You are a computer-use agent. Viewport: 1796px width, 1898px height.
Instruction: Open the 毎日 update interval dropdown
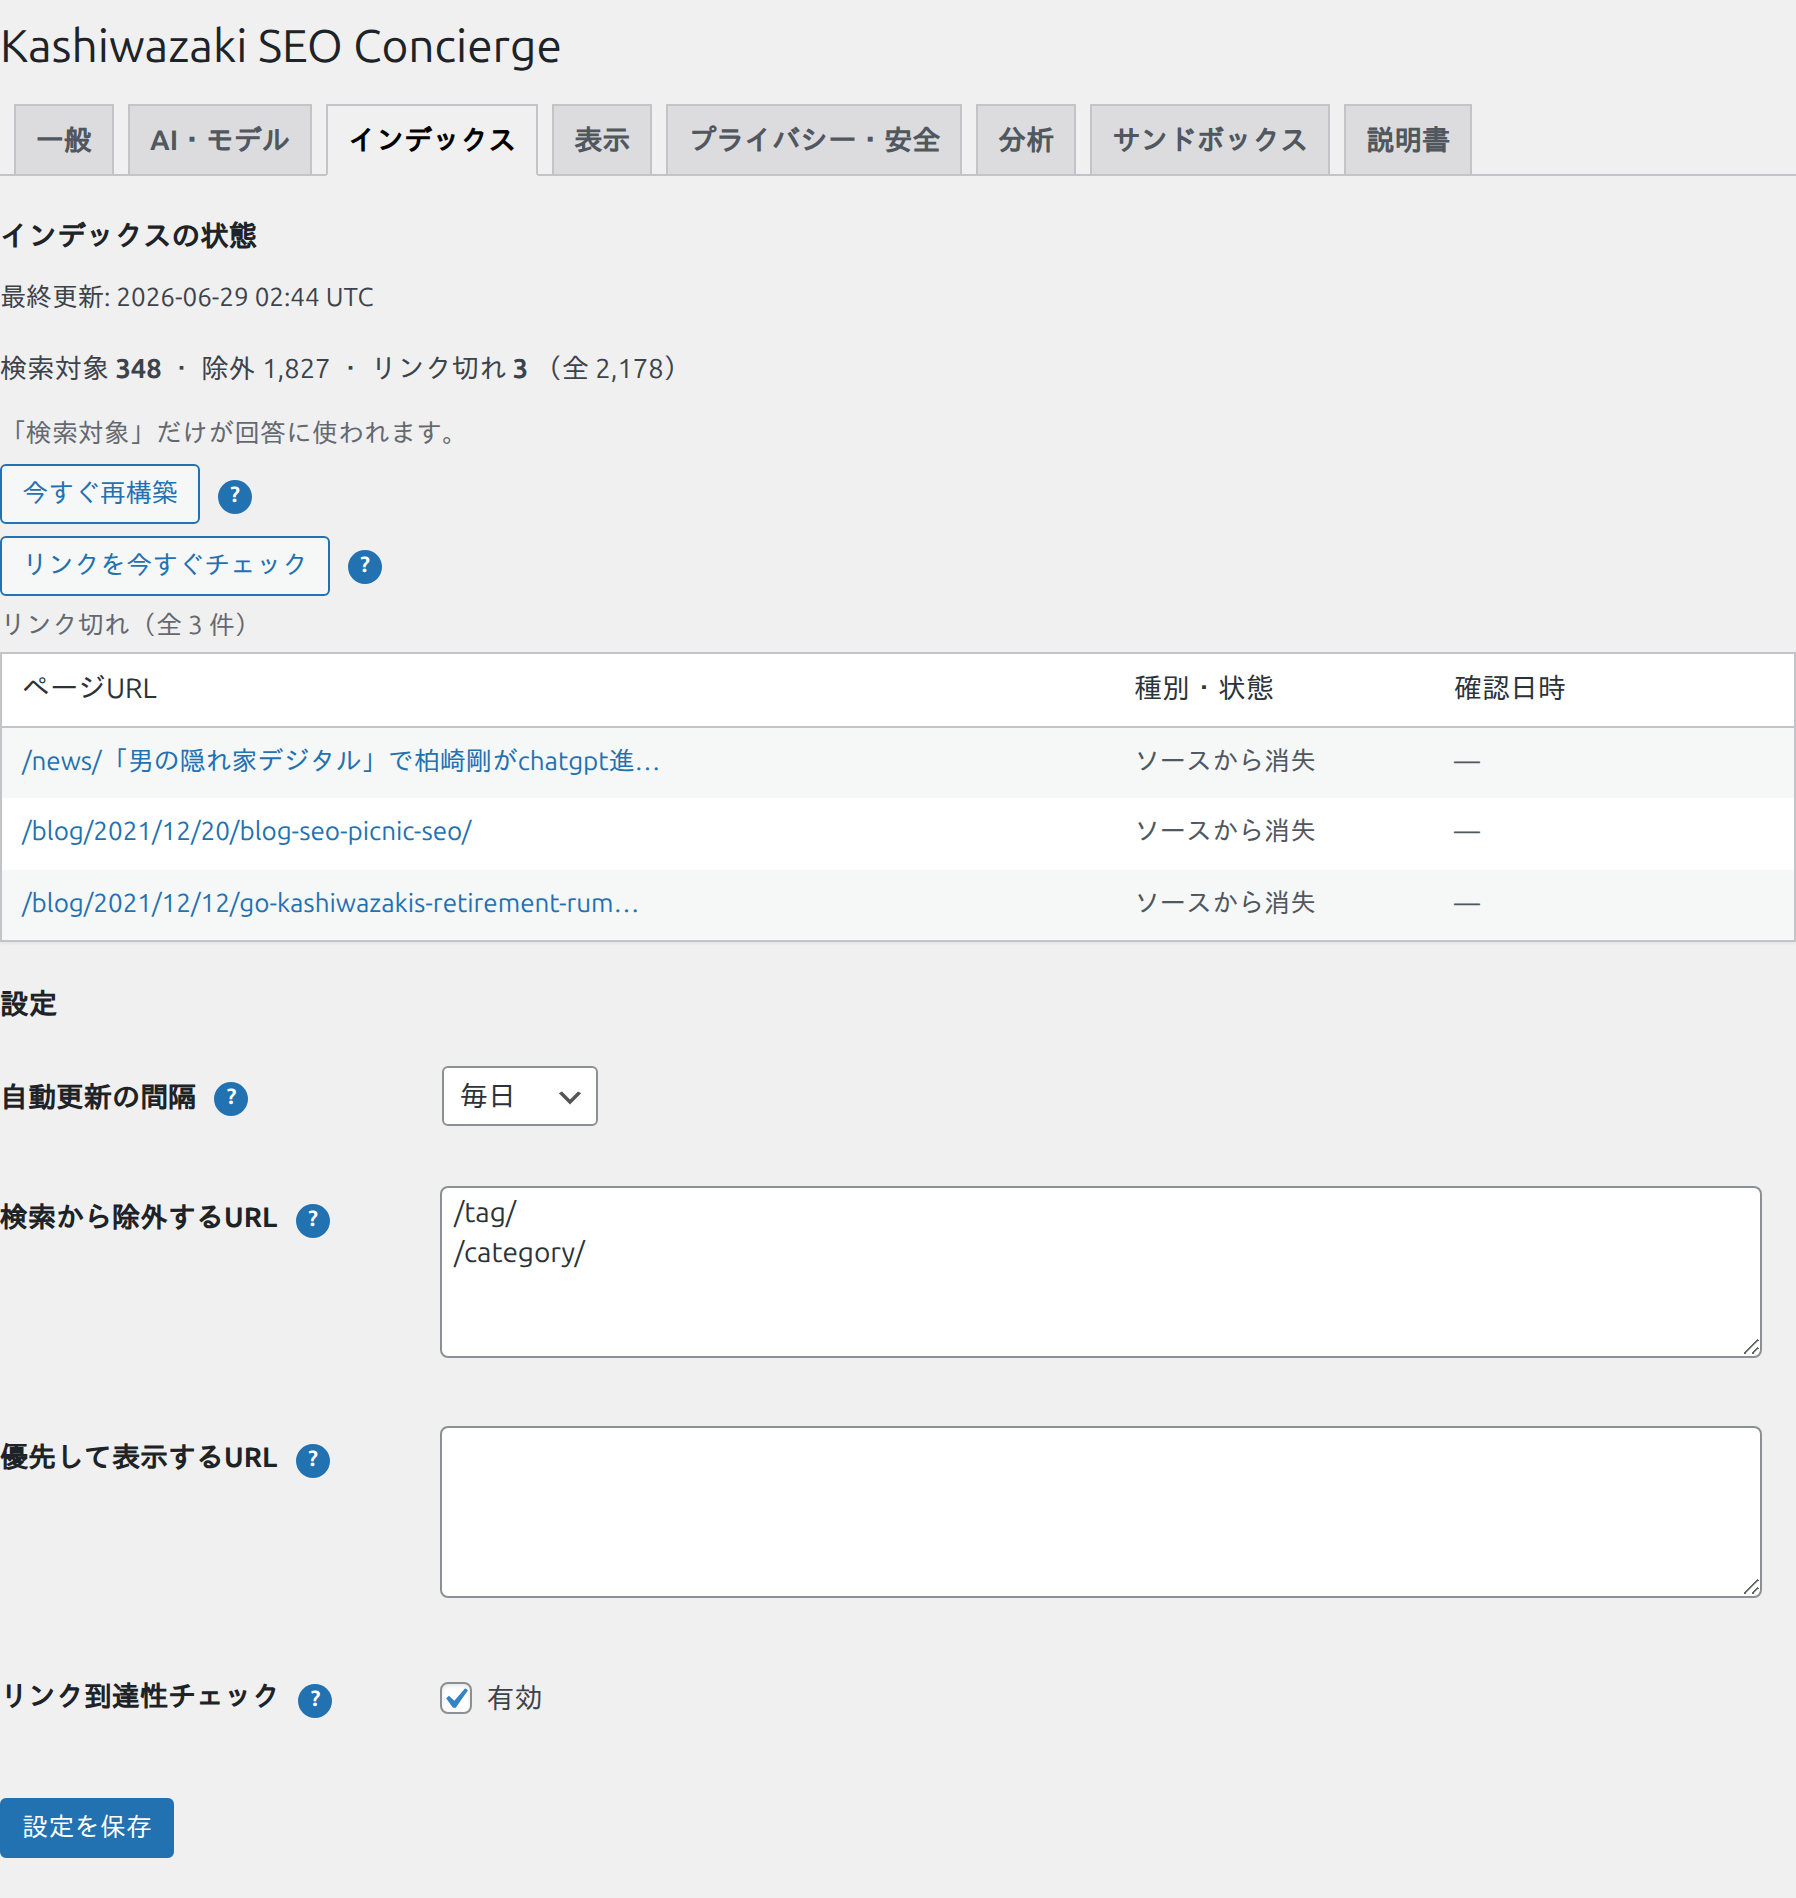[x=520, y=1096]
